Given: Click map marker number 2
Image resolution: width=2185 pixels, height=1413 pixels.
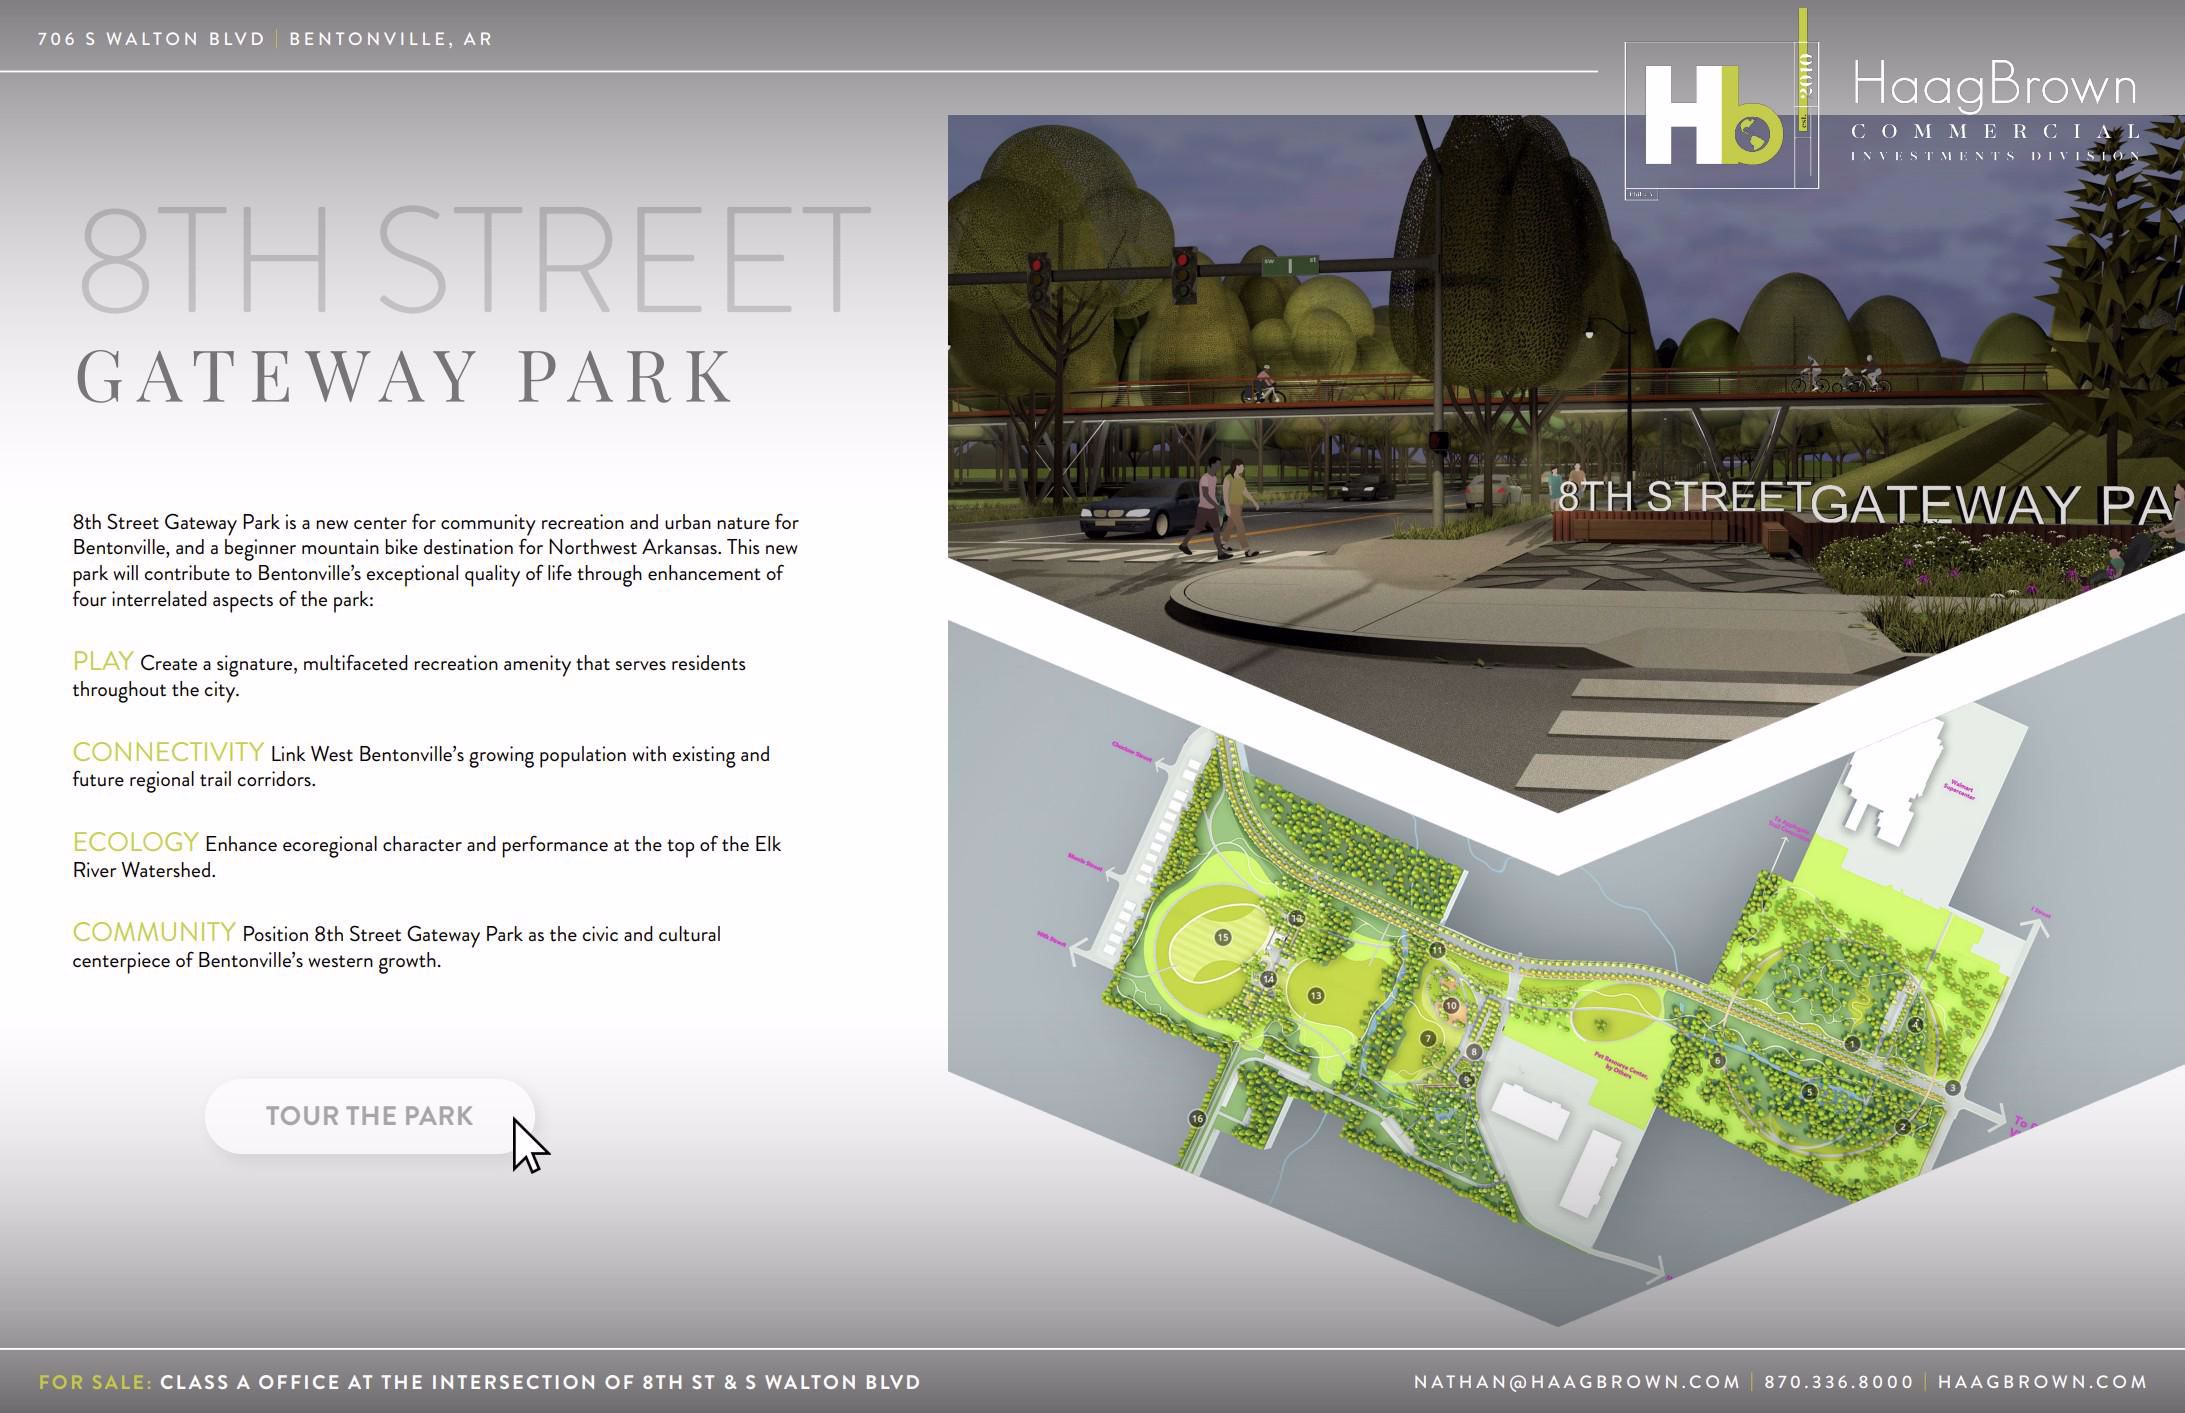Looking at the screenshot, I should pos(1902,1127).
